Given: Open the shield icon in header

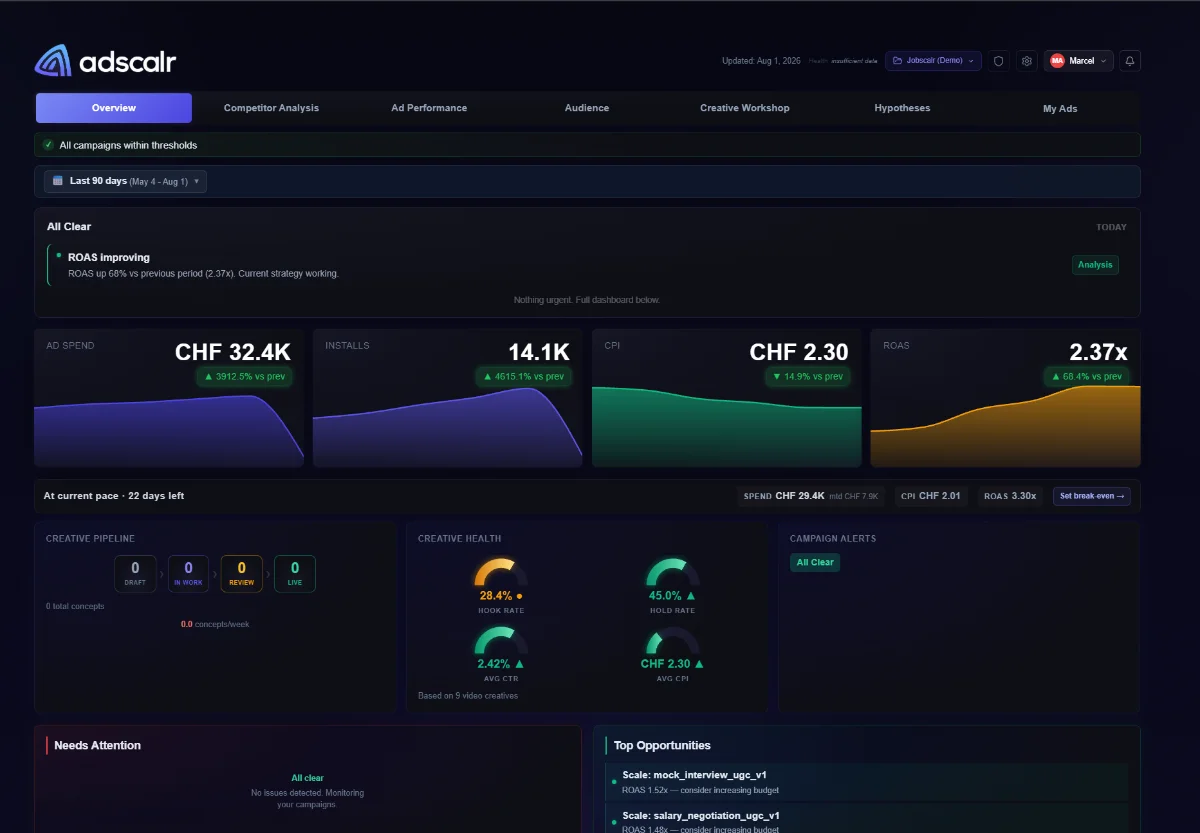Looking at the screenshot, I should (x=998, y=61).
